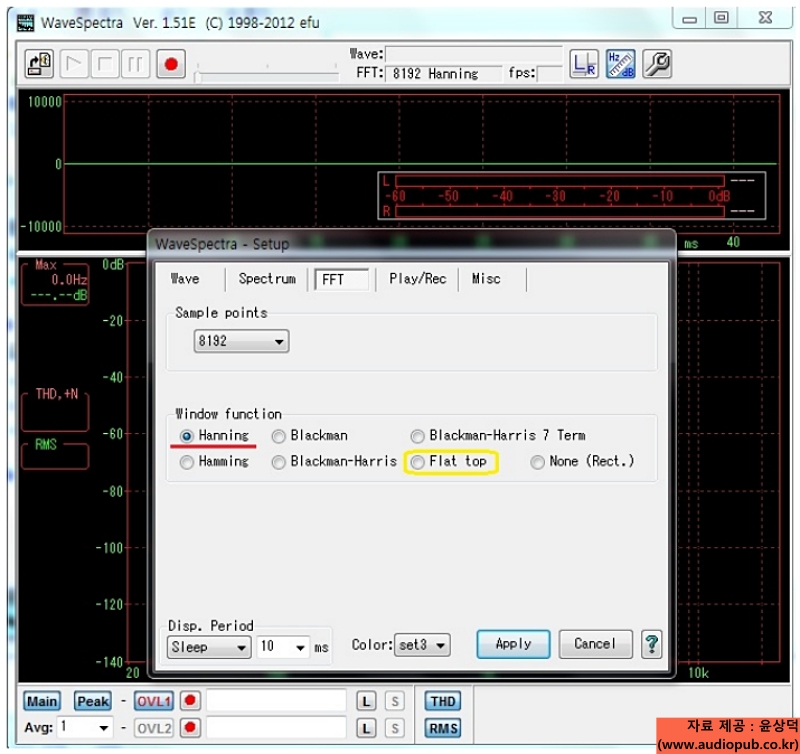Image resolution: width=800 pixels, height=754 pixels.
Task: Select the FFT tab in Setup
Action: (341, 280)
